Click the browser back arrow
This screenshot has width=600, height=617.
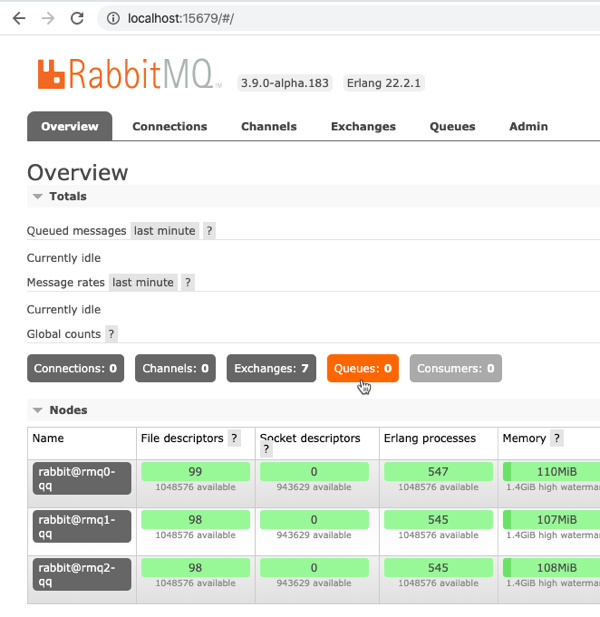18,19
